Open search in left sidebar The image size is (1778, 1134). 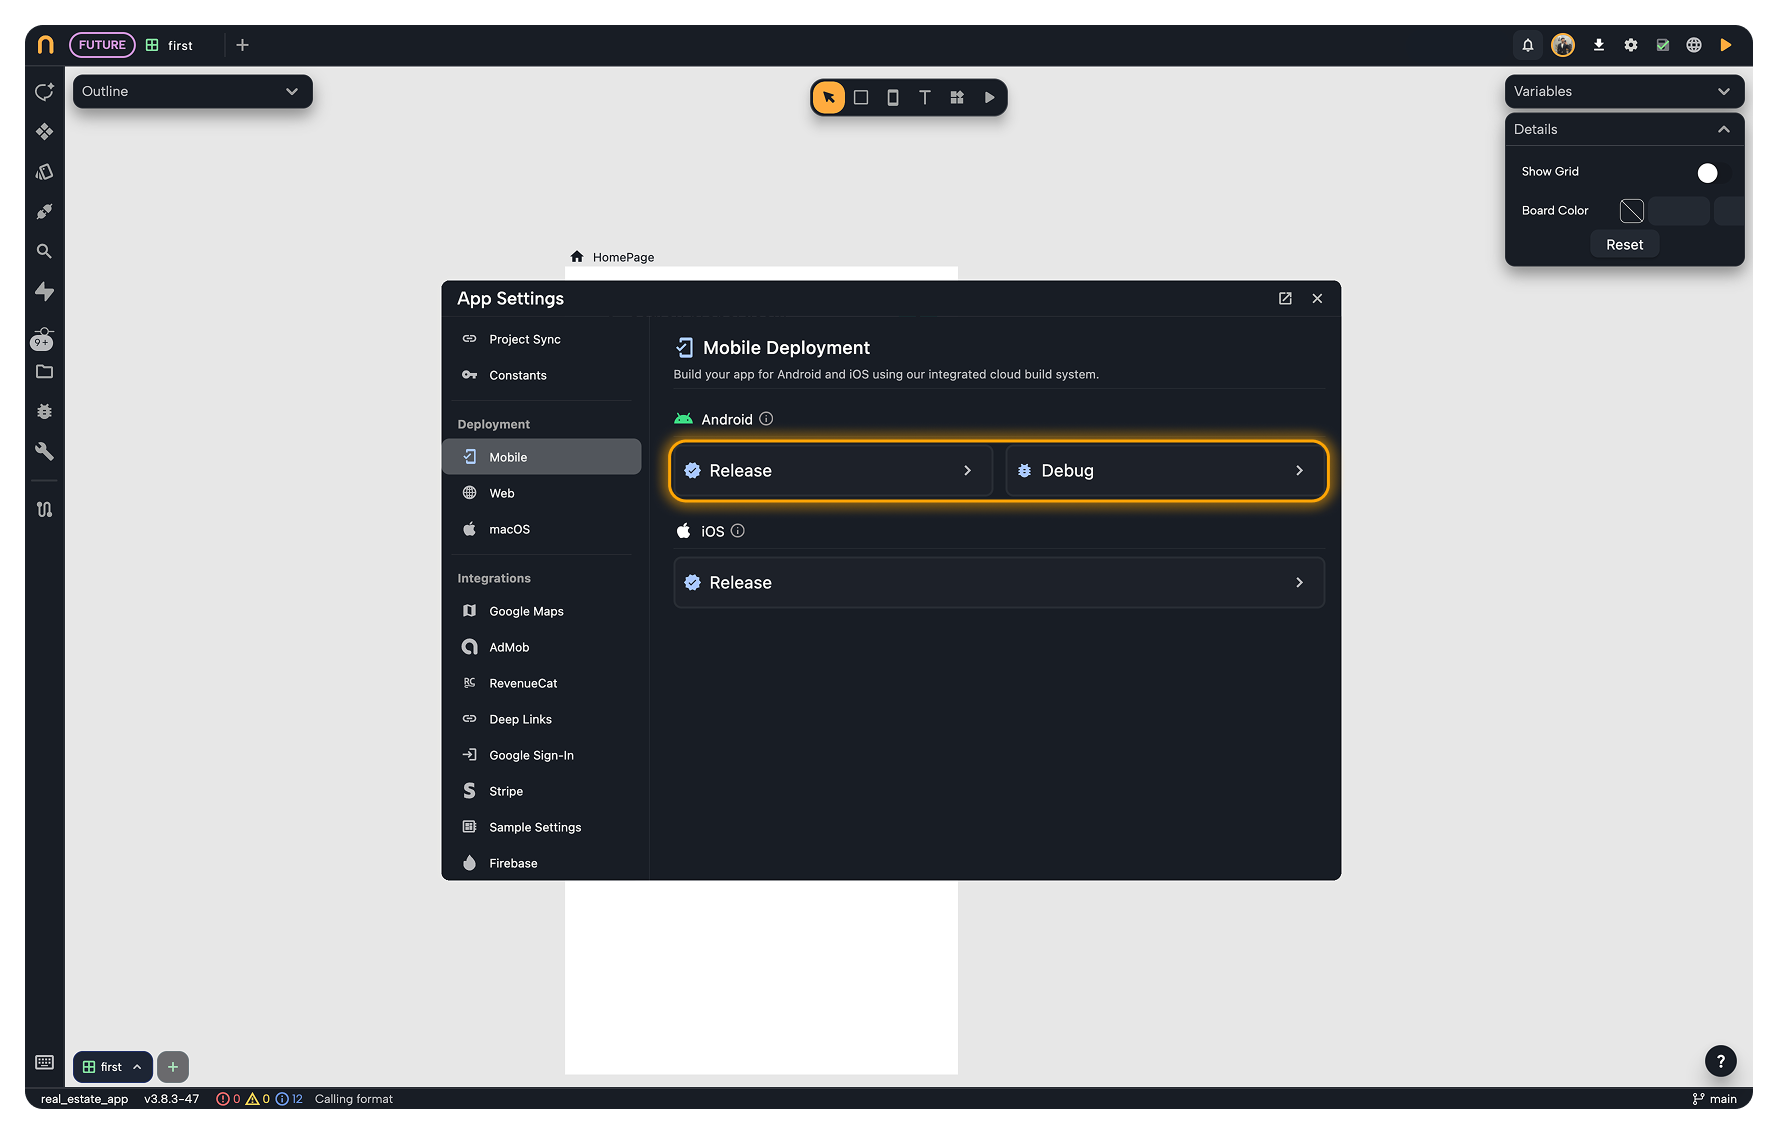coord(44,252)
